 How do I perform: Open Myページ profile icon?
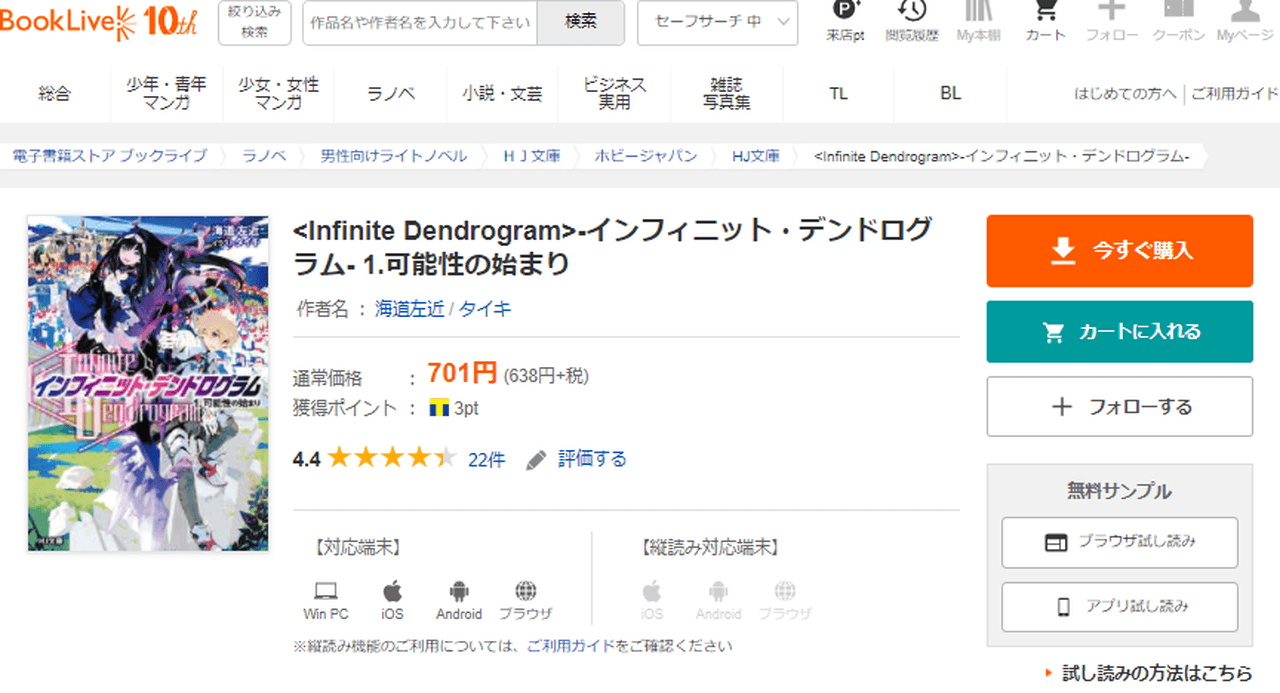(1244, 14)
